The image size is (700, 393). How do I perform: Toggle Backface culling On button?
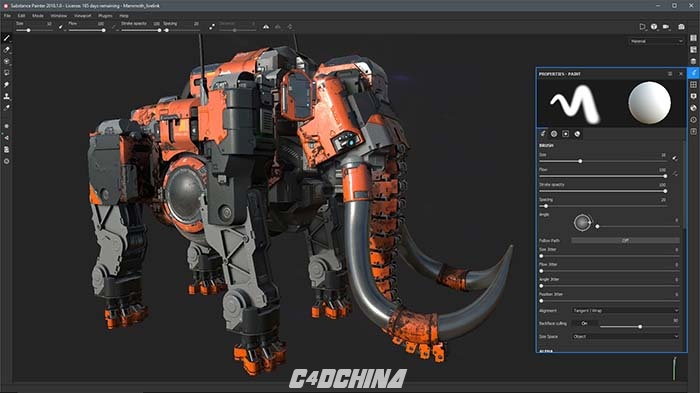(x=584, y=323)
